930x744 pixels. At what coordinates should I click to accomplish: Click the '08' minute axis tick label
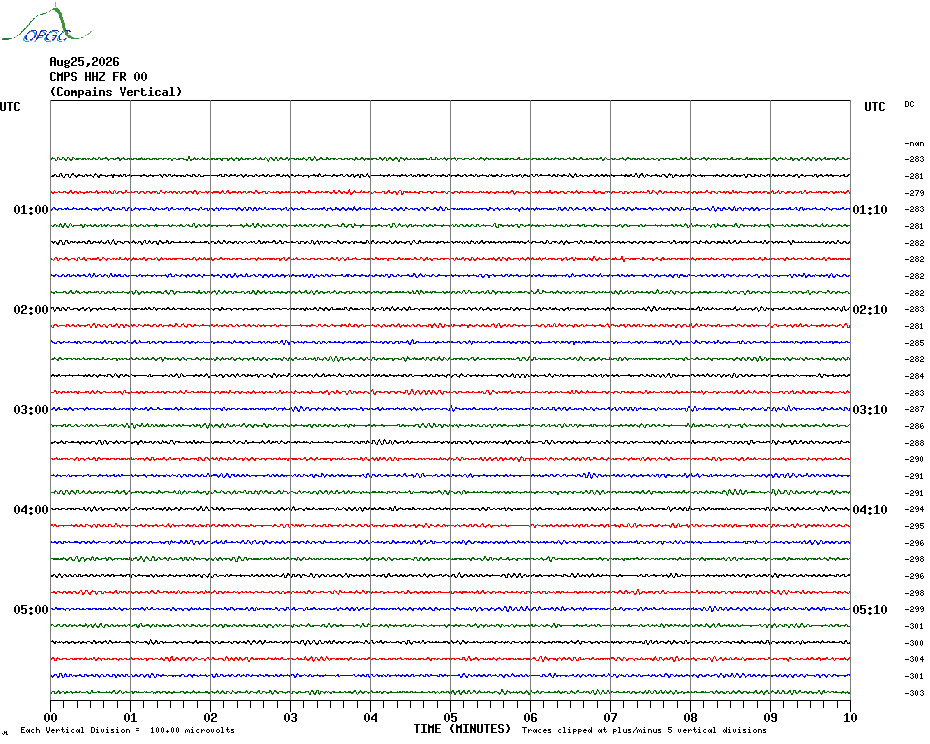[x=690, y=717]
